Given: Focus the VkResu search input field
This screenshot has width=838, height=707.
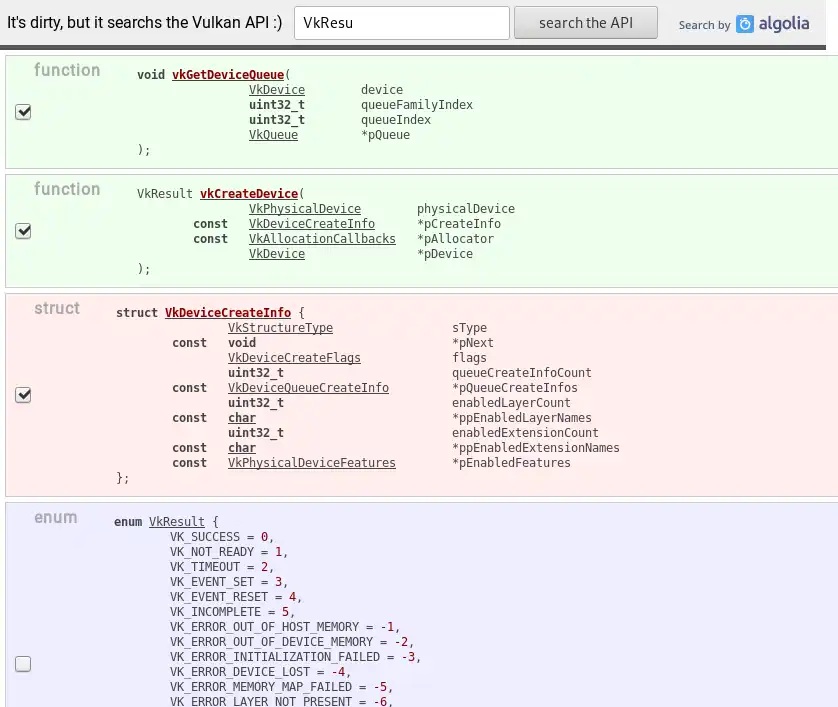Looking at the screenshot, I should pos(401,23).
